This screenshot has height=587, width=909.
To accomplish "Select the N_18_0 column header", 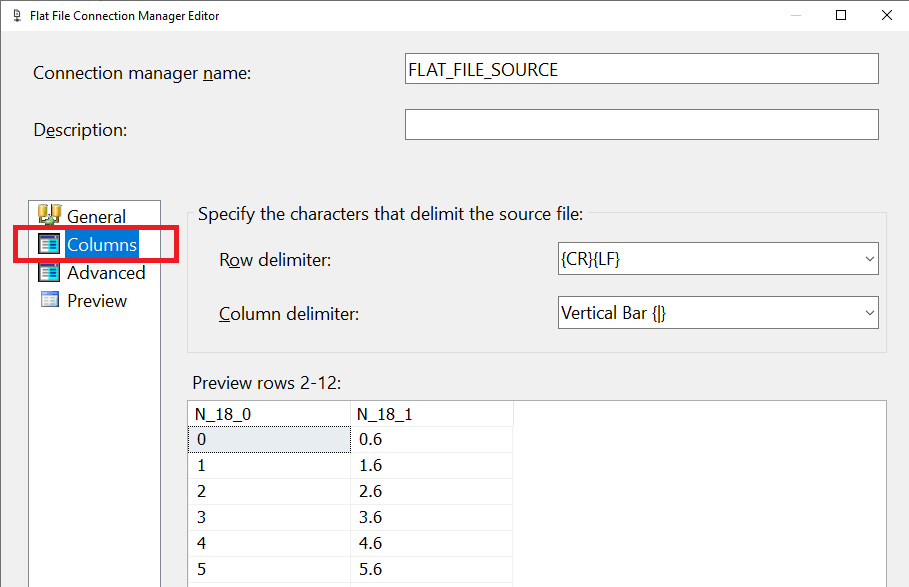I will (x=269, y=414).
